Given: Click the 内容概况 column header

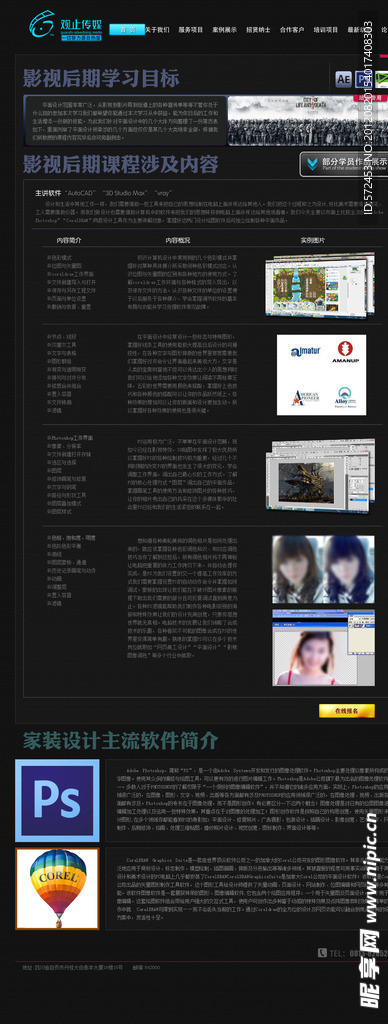Looking at the screenshot, I should tap(178, 240).
